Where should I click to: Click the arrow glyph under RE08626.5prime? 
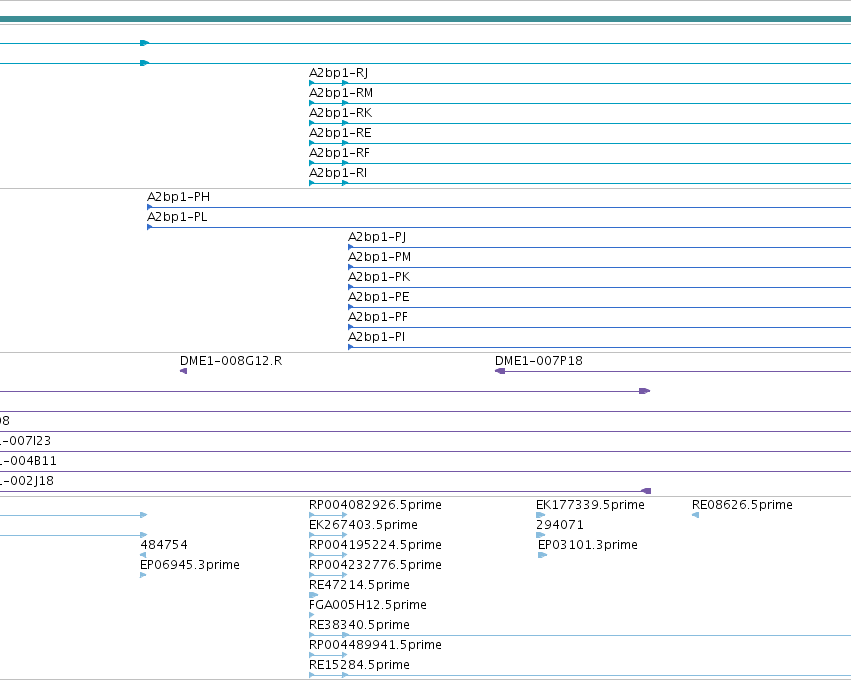[x=695, y=516]
